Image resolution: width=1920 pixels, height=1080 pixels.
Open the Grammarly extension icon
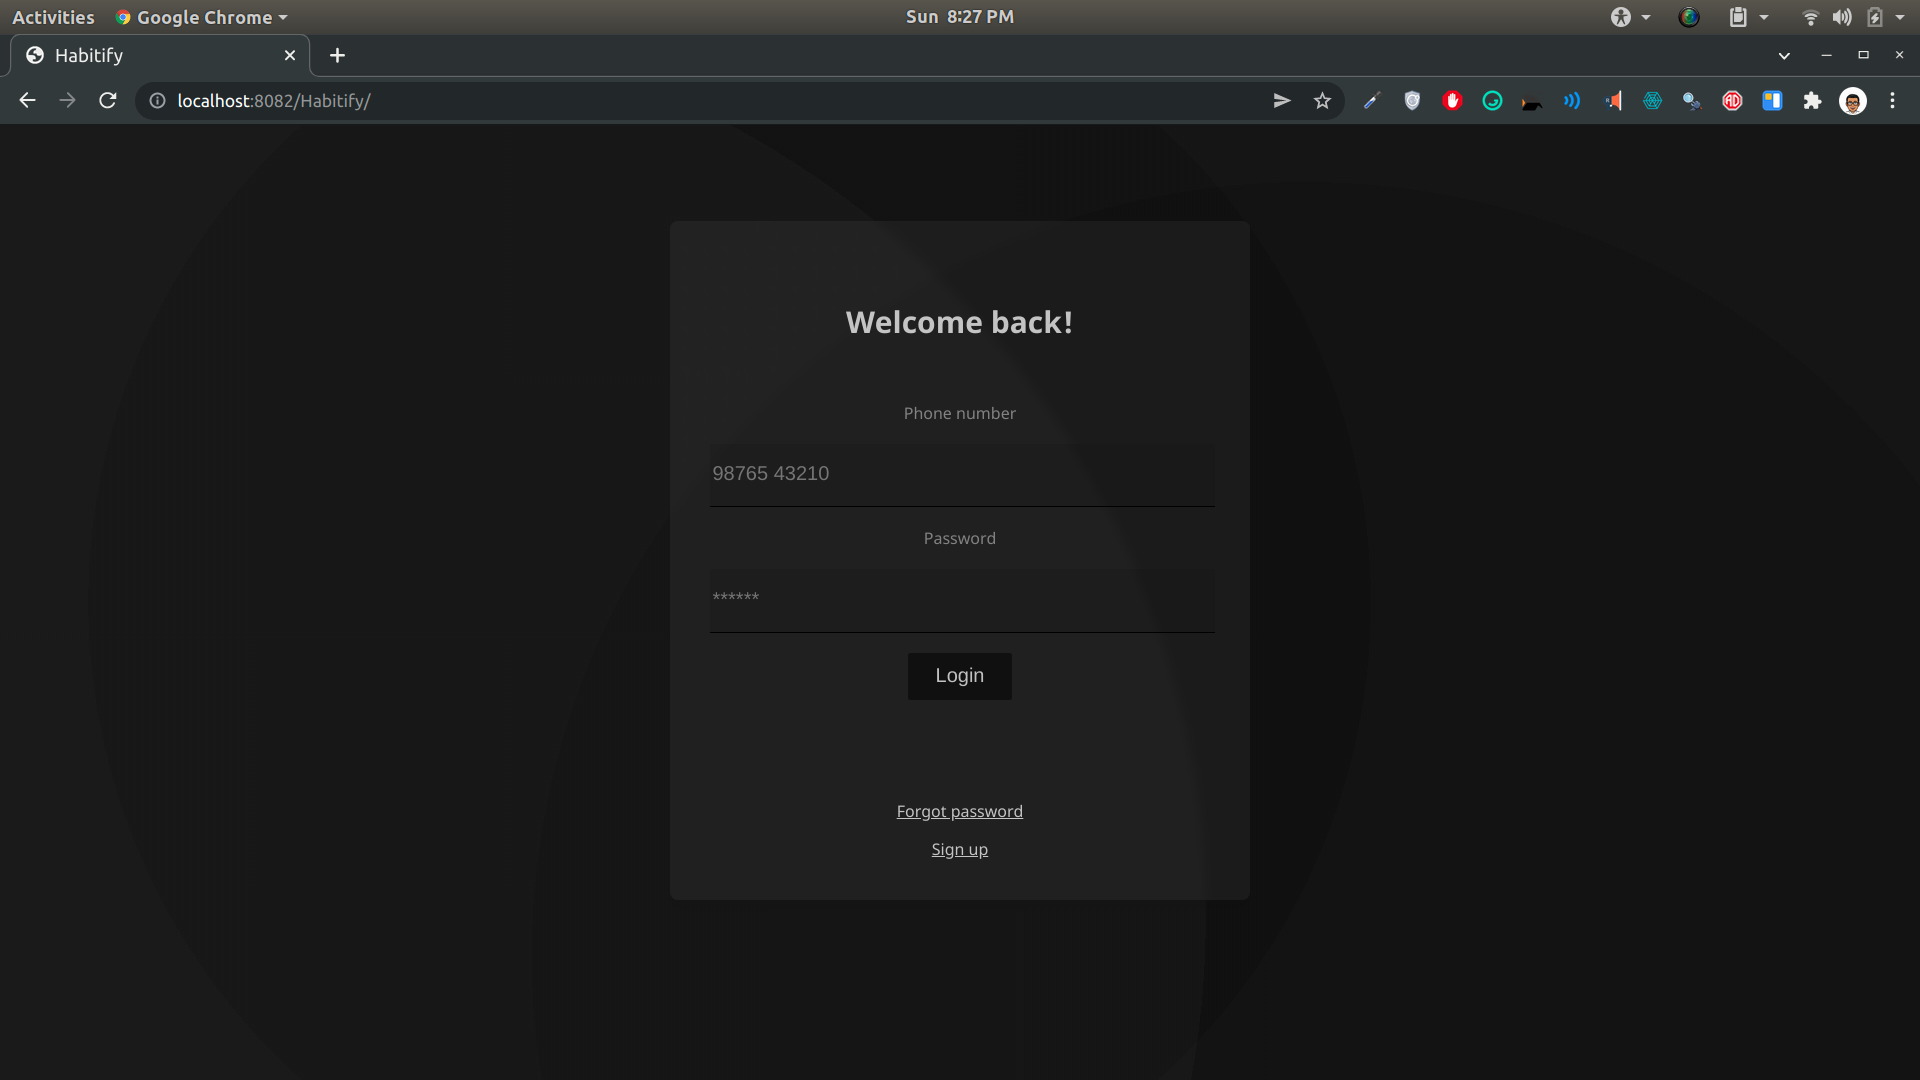pos(1492,101)
